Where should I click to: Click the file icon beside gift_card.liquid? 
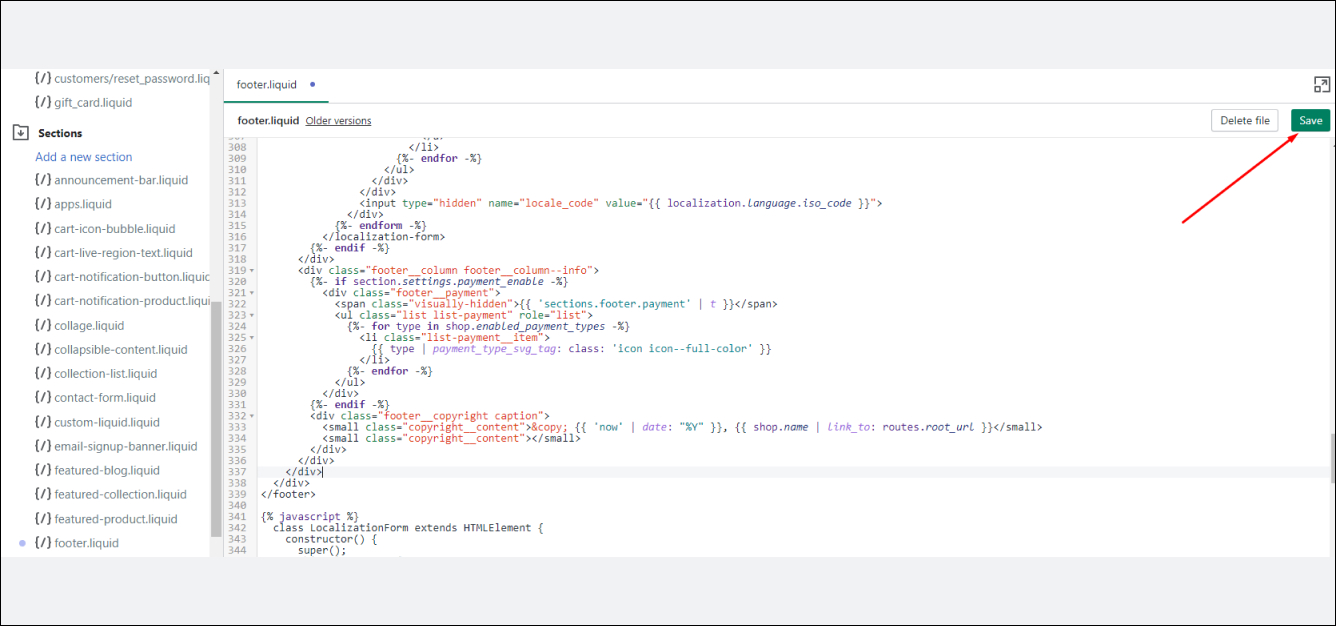42,102
